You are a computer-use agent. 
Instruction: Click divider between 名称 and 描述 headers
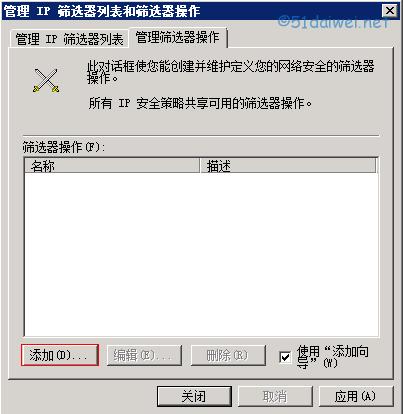point(200,166)
